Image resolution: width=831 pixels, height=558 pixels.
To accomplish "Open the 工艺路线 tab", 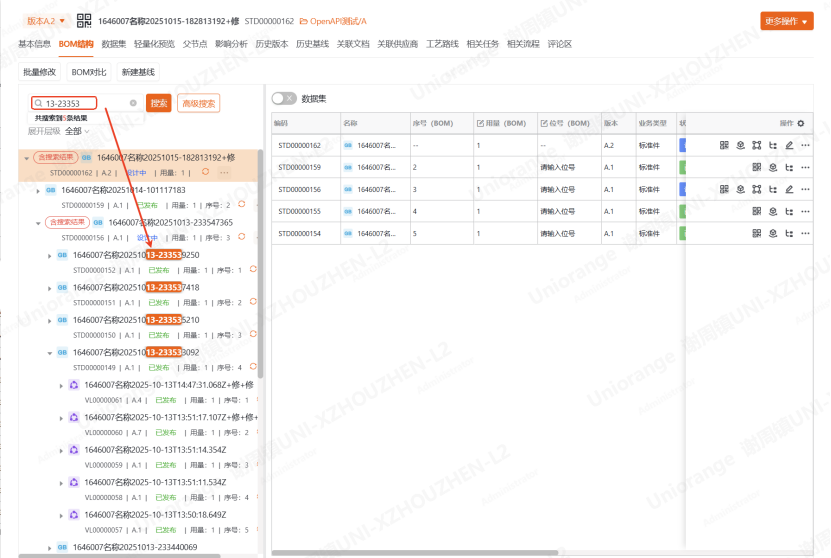I will point(442,44).
